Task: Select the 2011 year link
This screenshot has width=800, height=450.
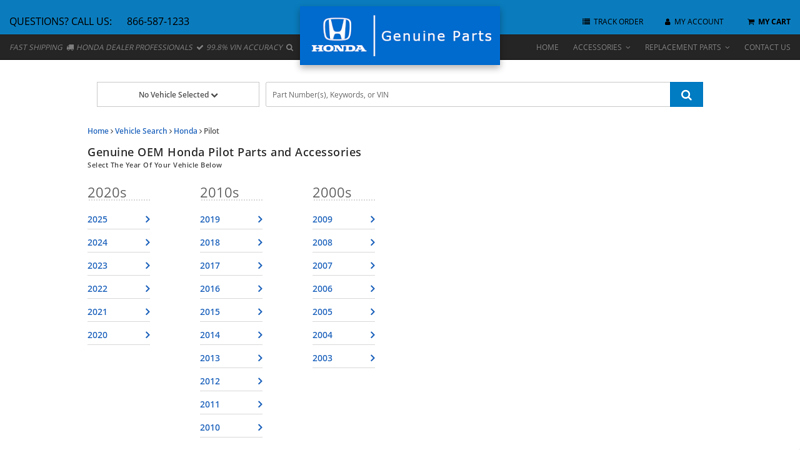Action: point(210,404)
